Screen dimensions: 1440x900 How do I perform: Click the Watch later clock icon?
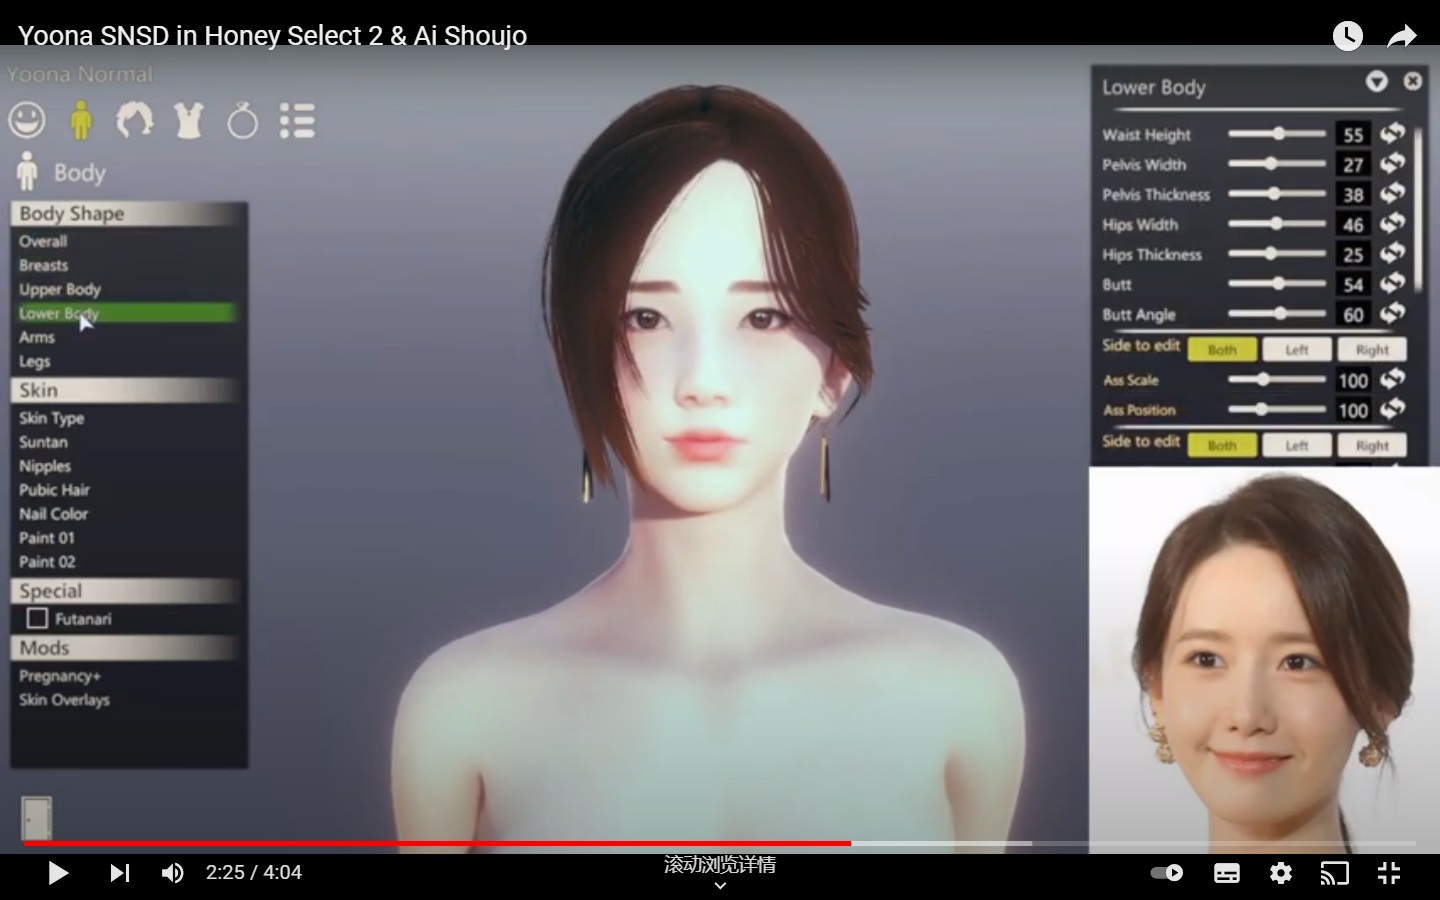point(1348,36)
